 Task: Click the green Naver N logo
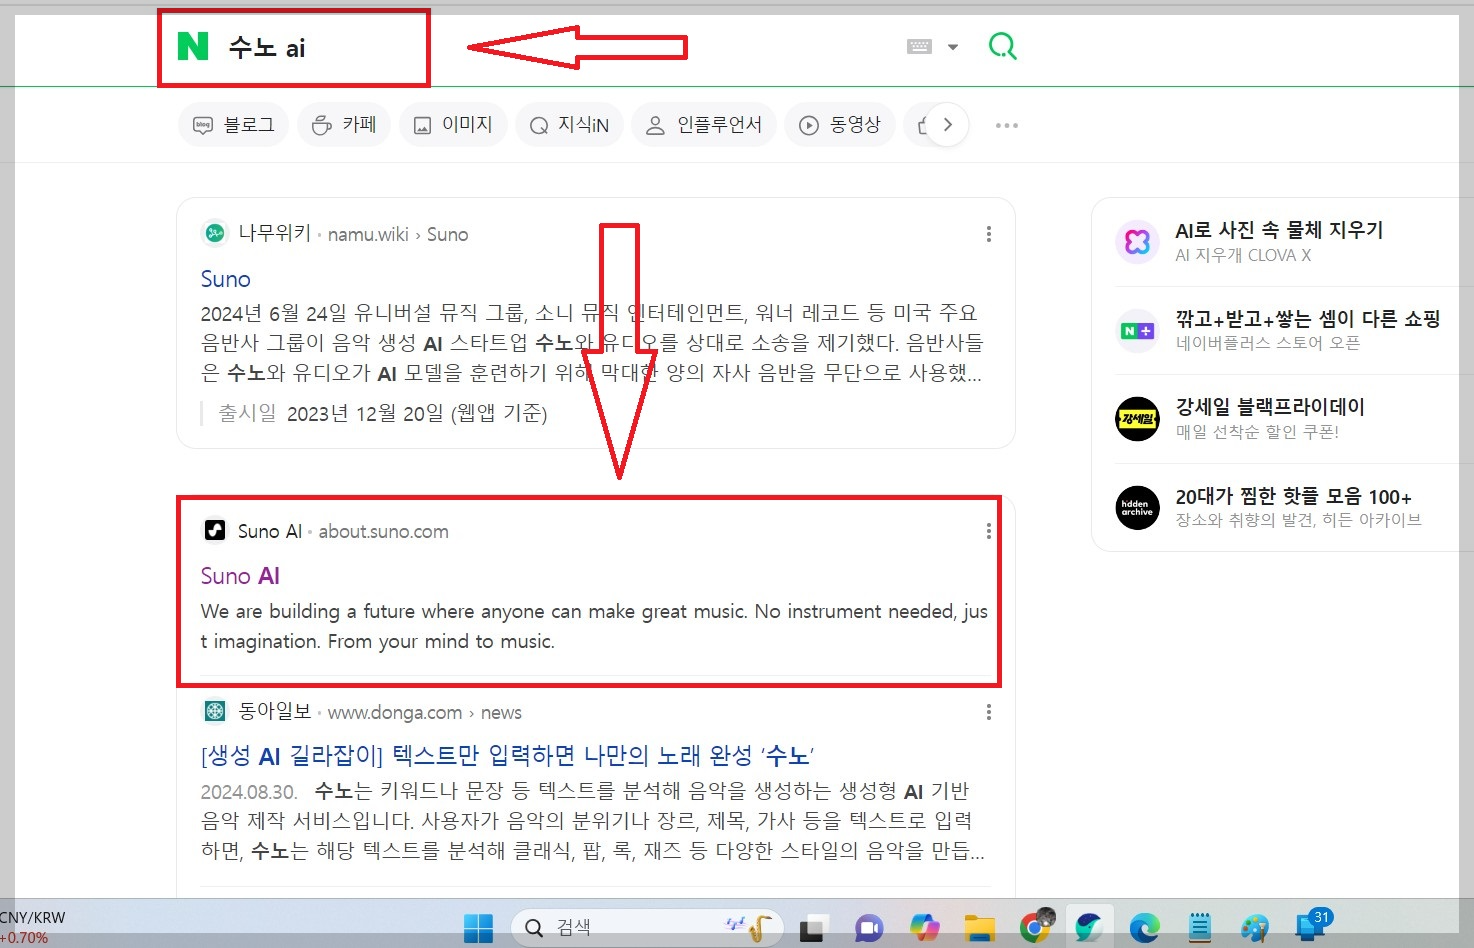click(193, 46)
